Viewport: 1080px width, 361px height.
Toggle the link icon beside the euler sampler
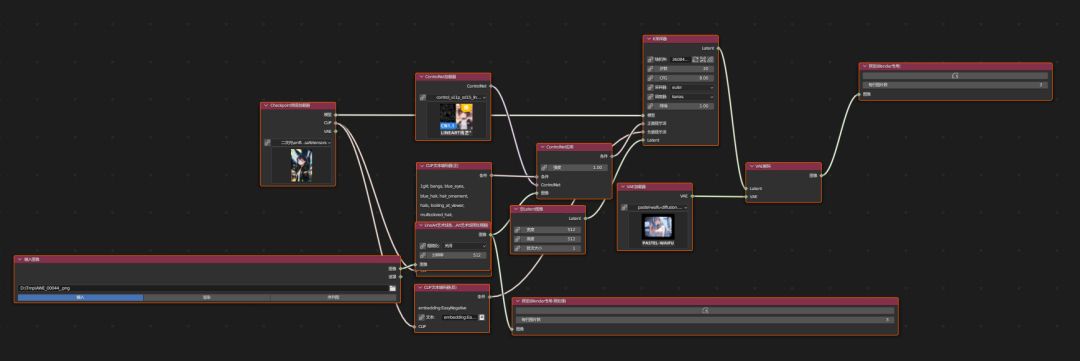coord(650,87)
